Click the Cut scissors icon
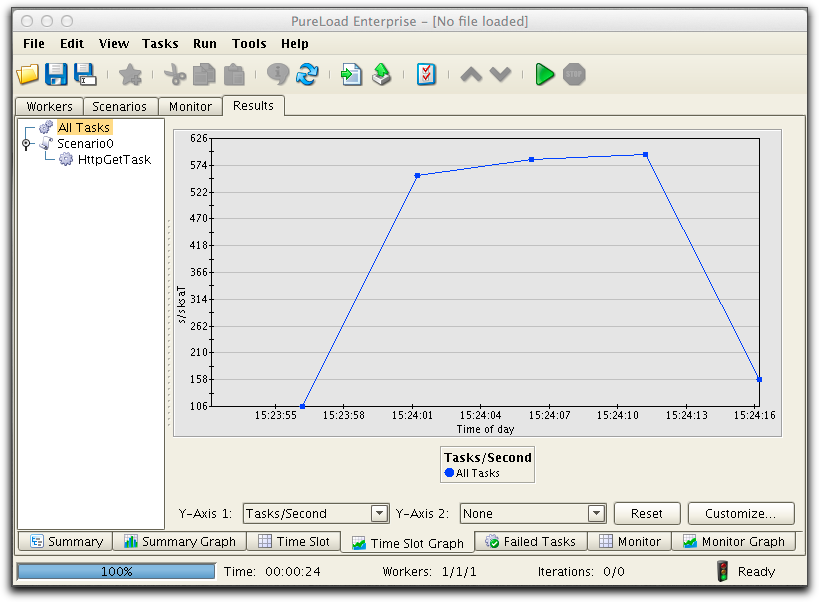The width and height of the screenshot is (819, 602). 174,74
